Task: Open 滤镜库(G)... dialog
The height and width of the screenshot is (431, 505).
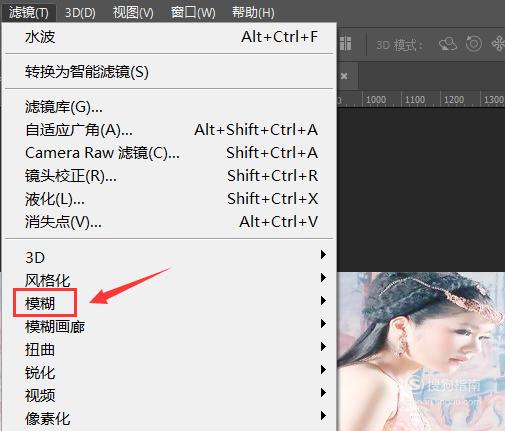Action: (169, 107)
